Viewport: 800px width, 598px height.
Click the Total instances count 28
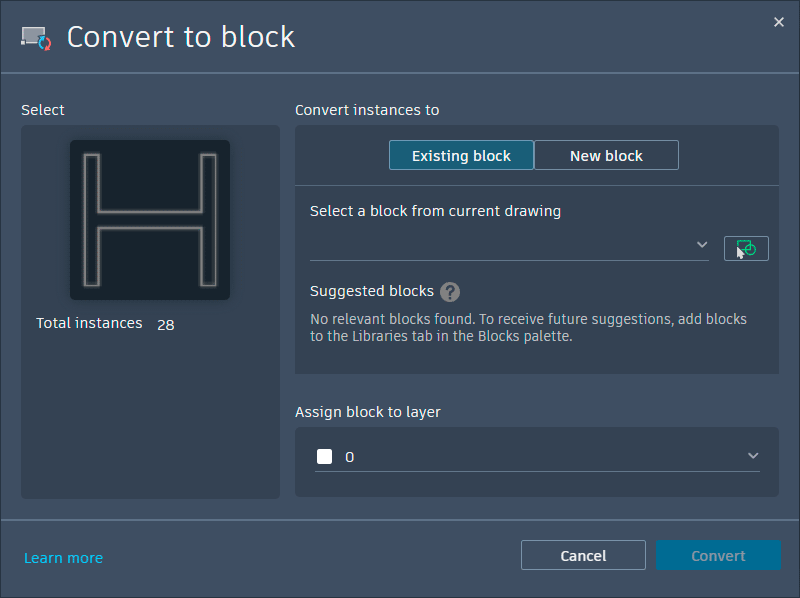[166, 324]
